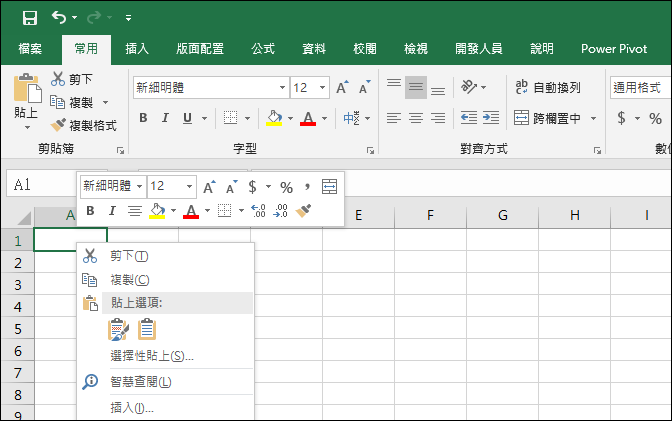
Task: Expand ribbon 貼上 options arrow
Action: pyautogui.click(x=27, y=127)
